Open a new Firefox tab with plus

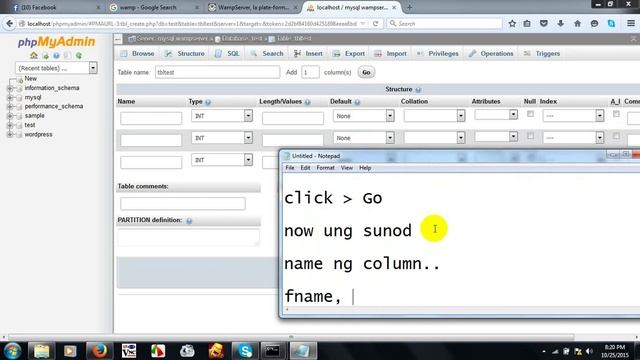point(409,7)
